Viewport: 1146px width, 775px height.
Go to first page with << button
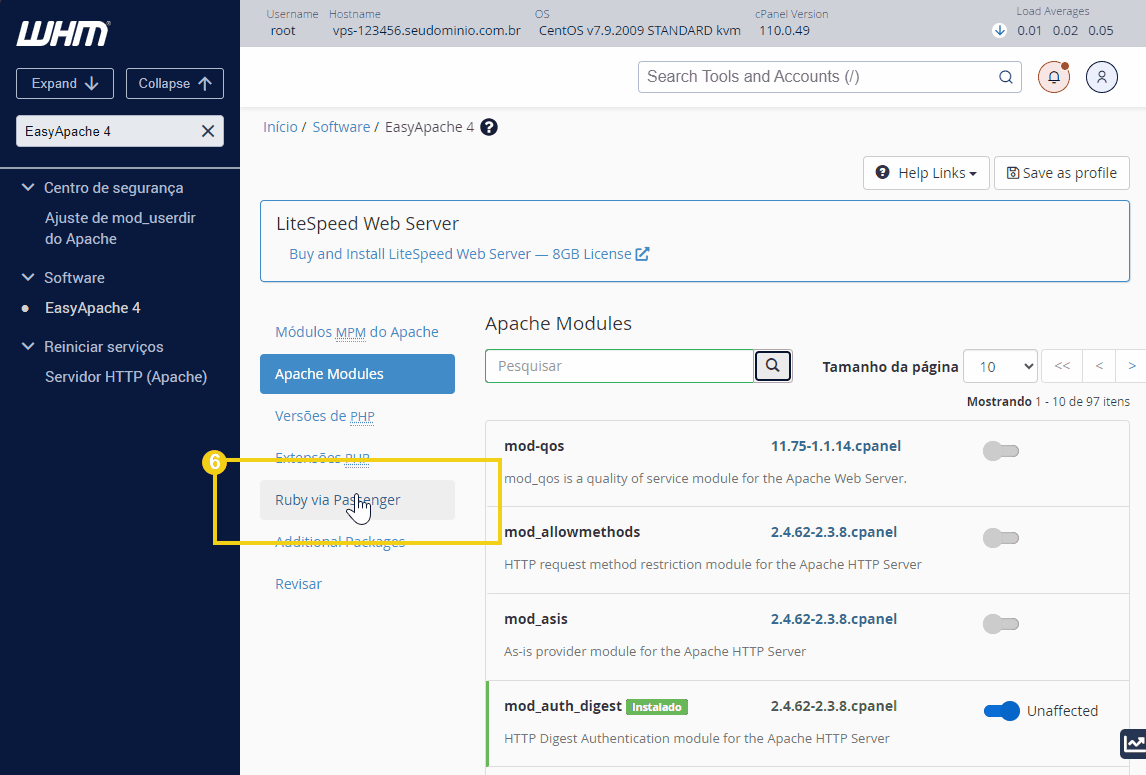point(1062,366)
